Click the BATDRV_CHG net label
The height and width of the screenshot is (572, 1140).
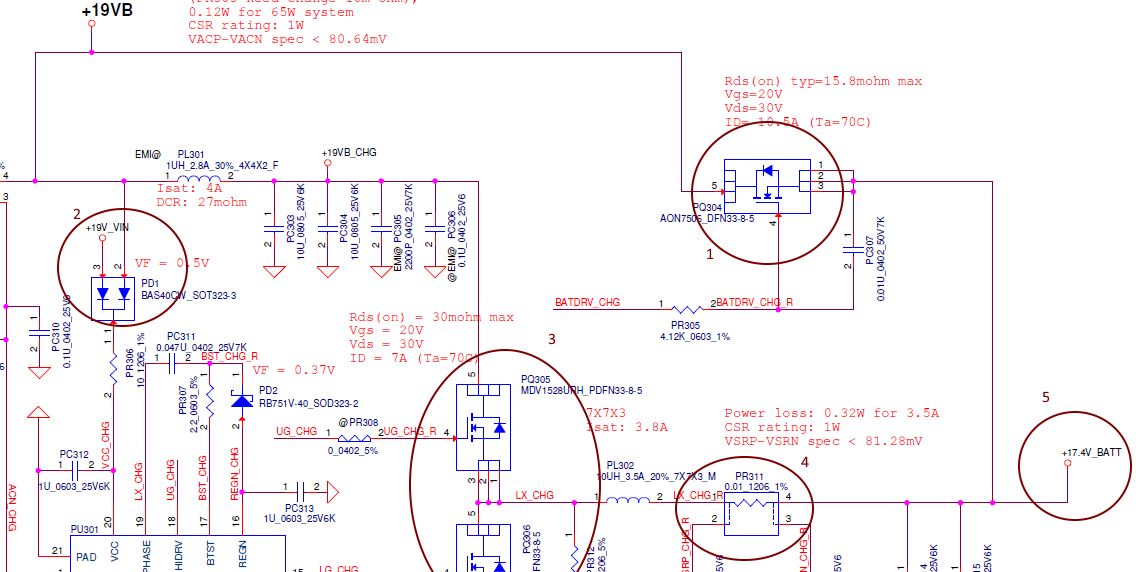[x=587, y=302]
